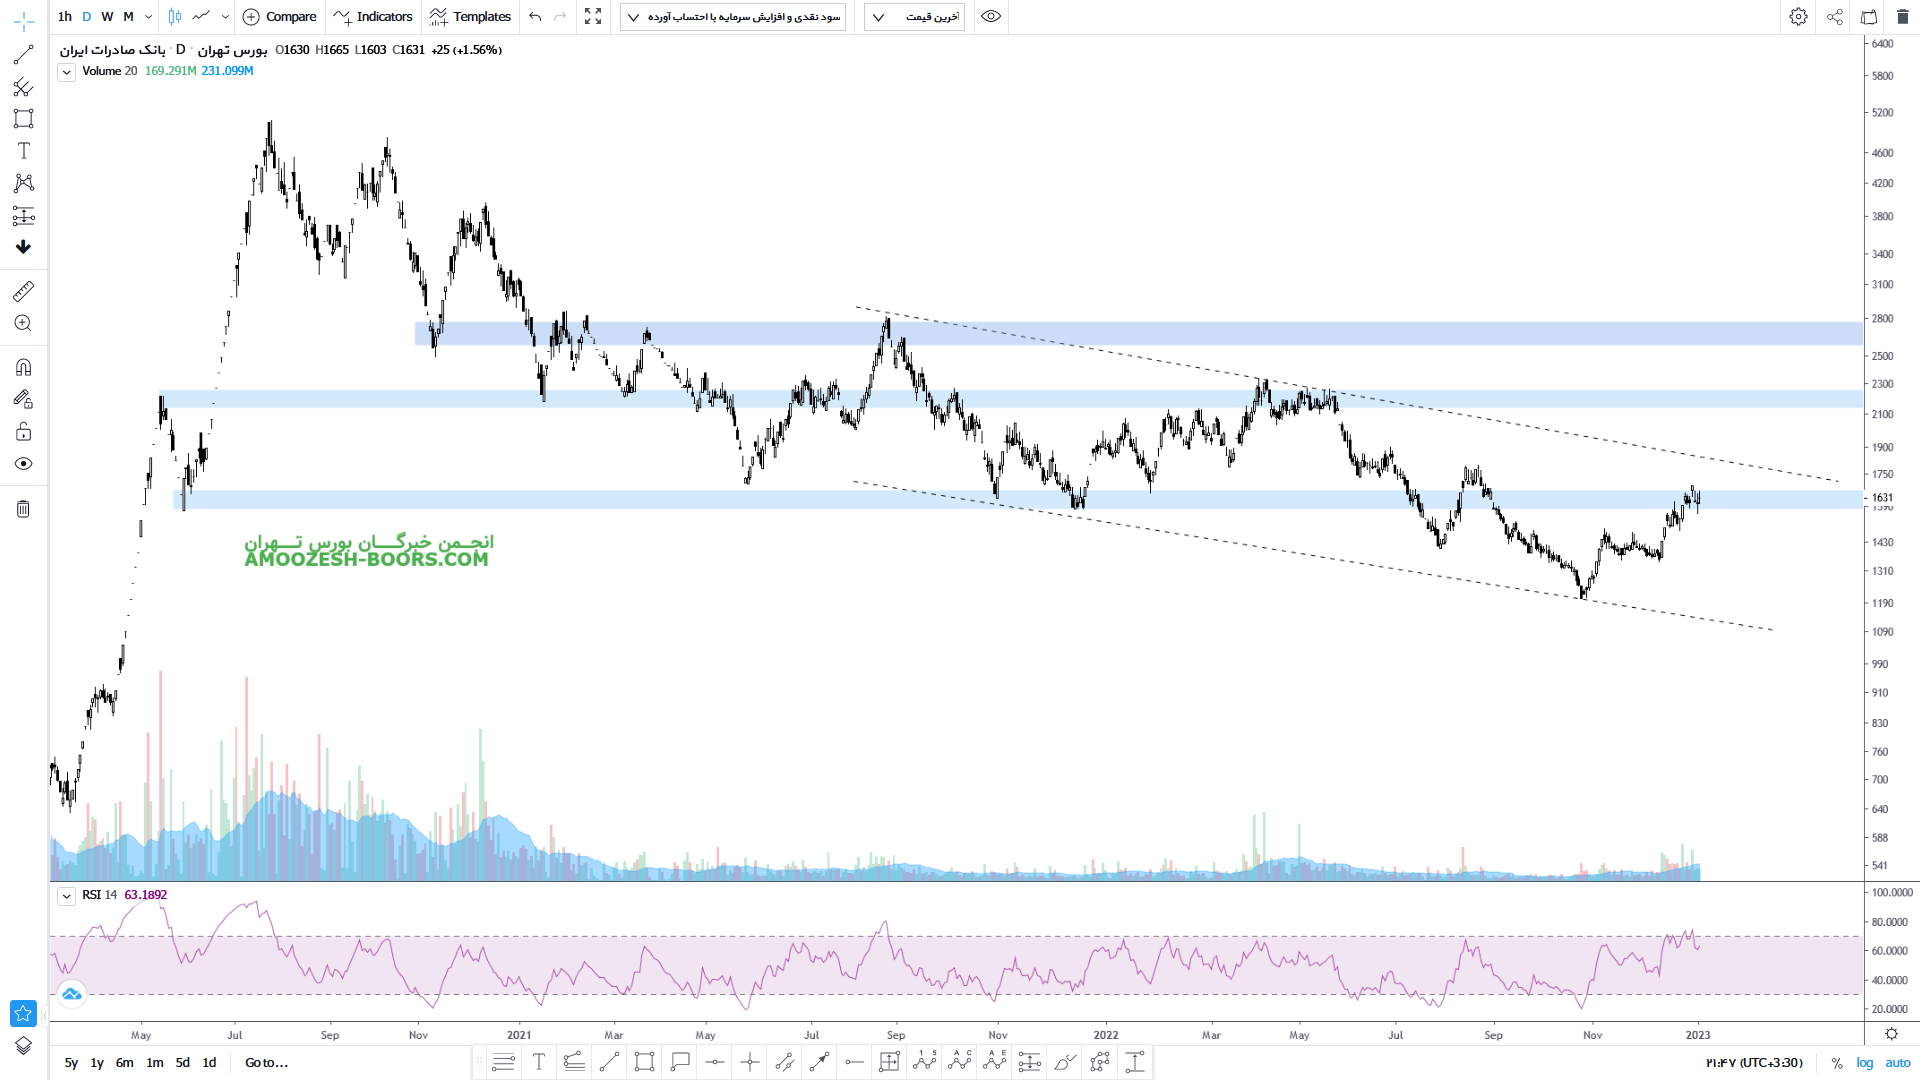Toggle eye visibility icon in top toolbar
This screenshot has height=1080, width=1920.
(990, 17)
